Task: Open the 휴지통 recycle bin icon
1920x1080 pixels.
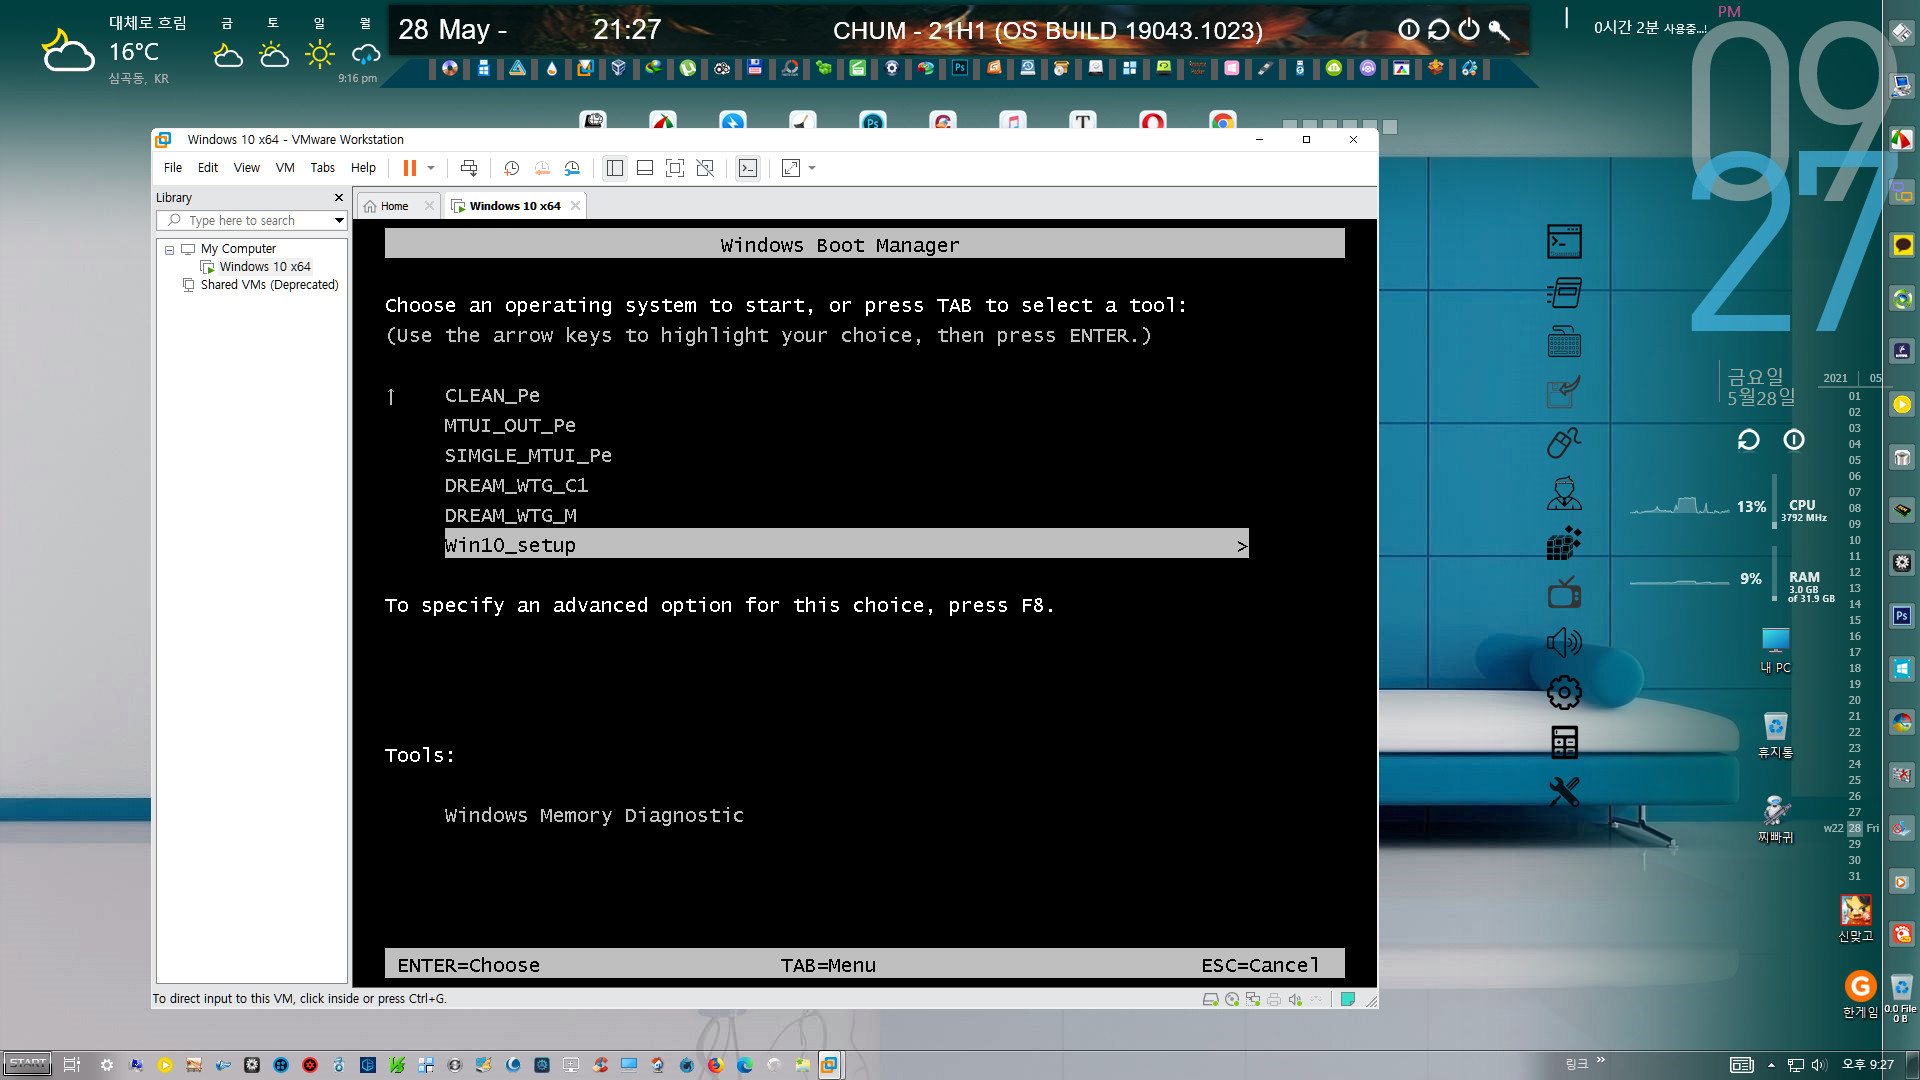Action: 1776,735
